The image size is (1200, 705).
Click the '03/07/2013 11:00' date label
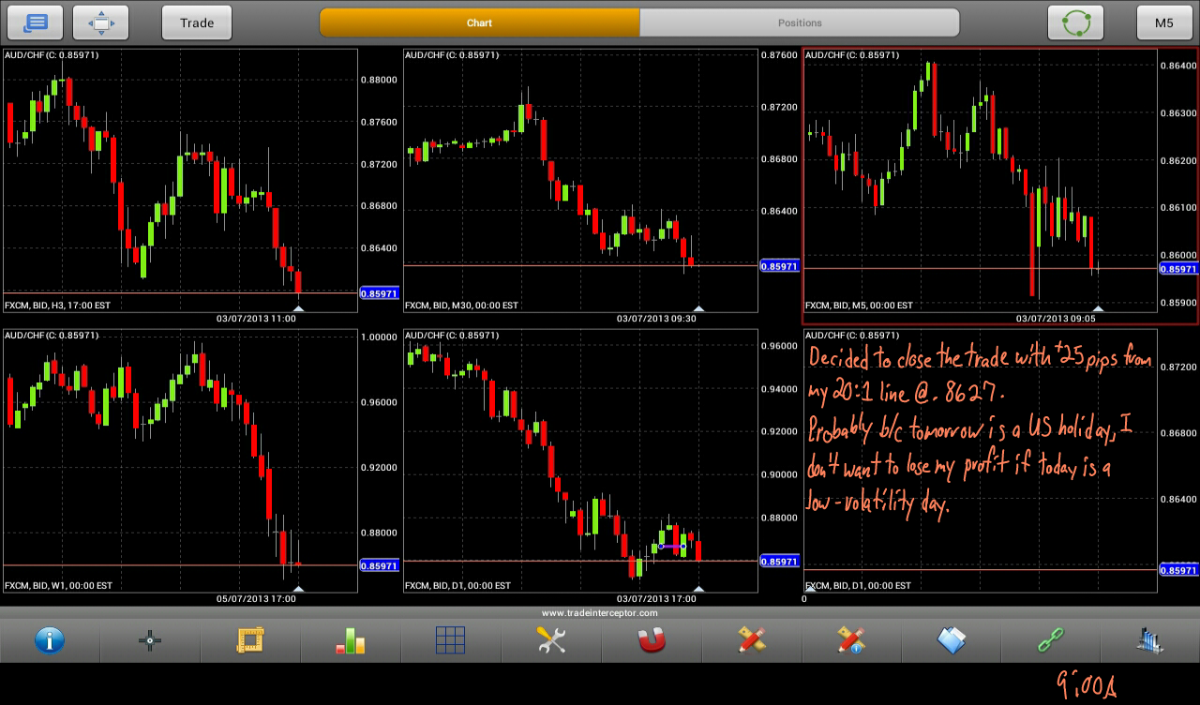pyautogui.click(x=255, y=319)
